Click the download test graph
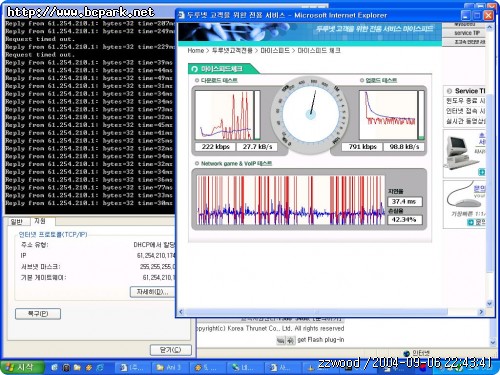 [x=224, y=115]
